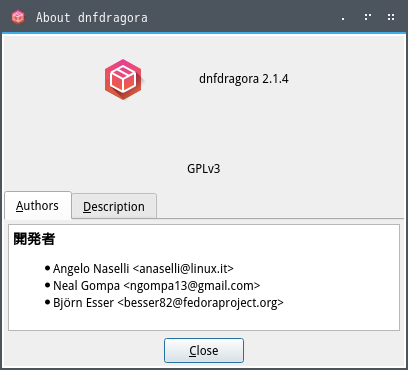Click the dnfdragora 2.1.4 version text

pos(244,79)
